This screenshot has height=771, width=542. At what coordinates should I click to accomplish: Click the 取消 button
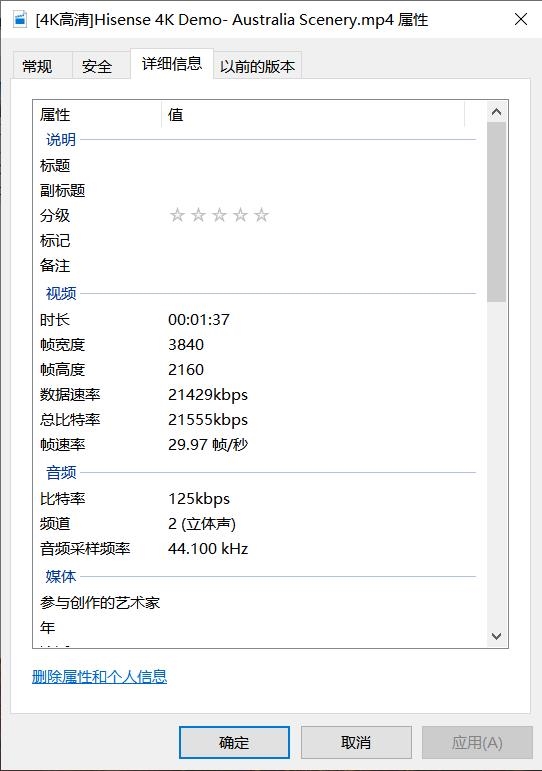pos(356,742)
